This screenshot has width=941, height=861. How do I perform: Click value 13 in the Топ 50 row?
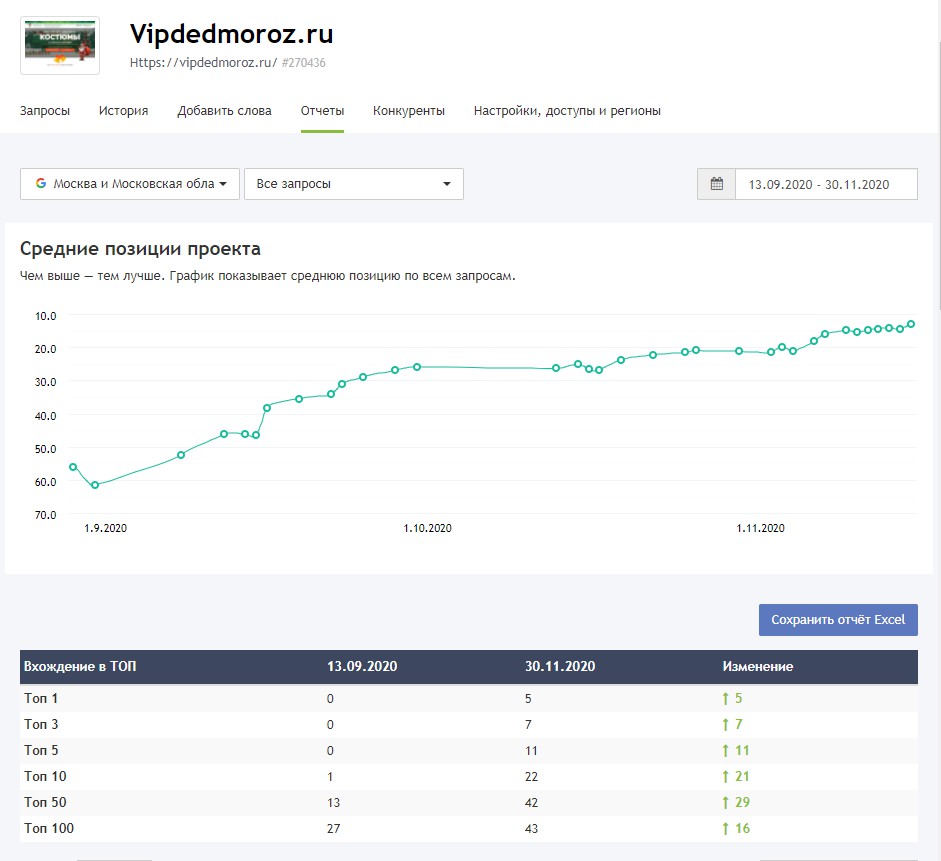[x=333, y=803]
